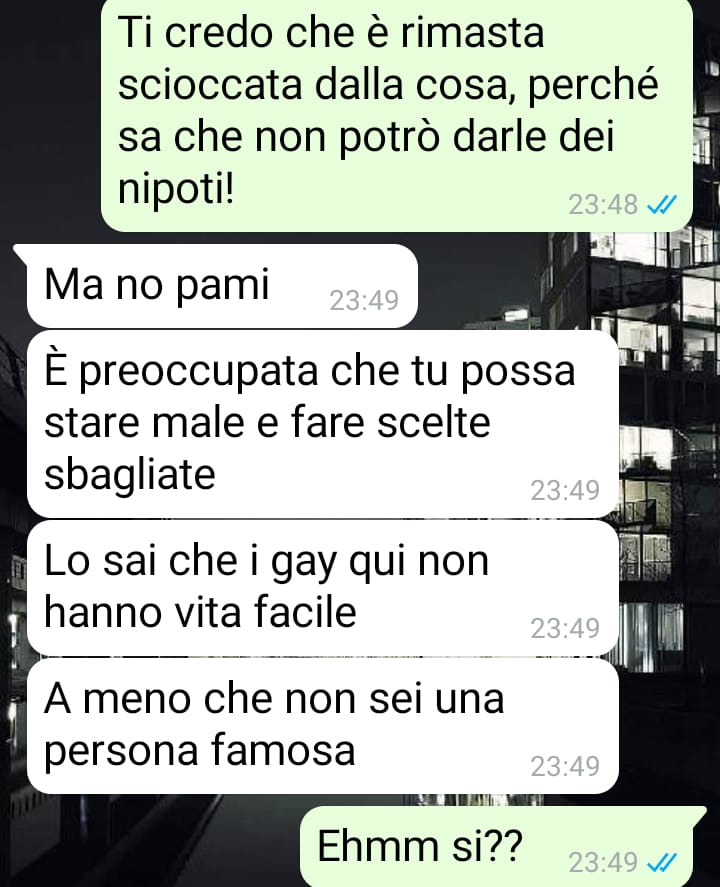Tap the 'Ti credo che è rimasta' outgoing message
The height and width of the screenshot is (887, 720).
click(396, 114)
